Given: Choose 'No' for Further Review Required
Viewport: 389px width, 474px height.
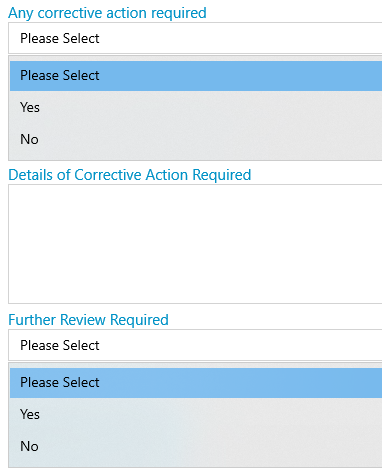Looking at the screenshot, I should [x=196, y=446].
